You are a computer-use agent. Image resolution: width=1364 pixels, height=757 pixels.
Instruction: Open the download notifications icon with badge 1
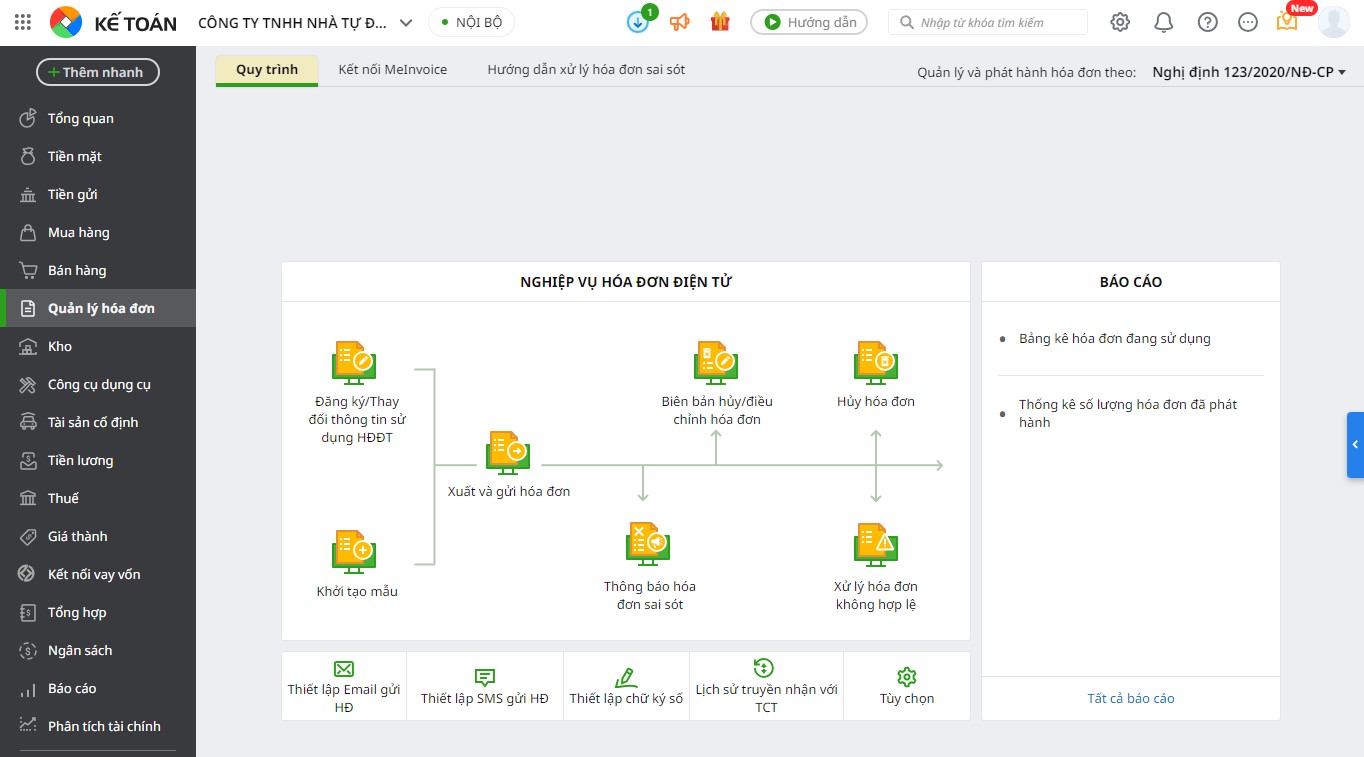tap(639, 21)
